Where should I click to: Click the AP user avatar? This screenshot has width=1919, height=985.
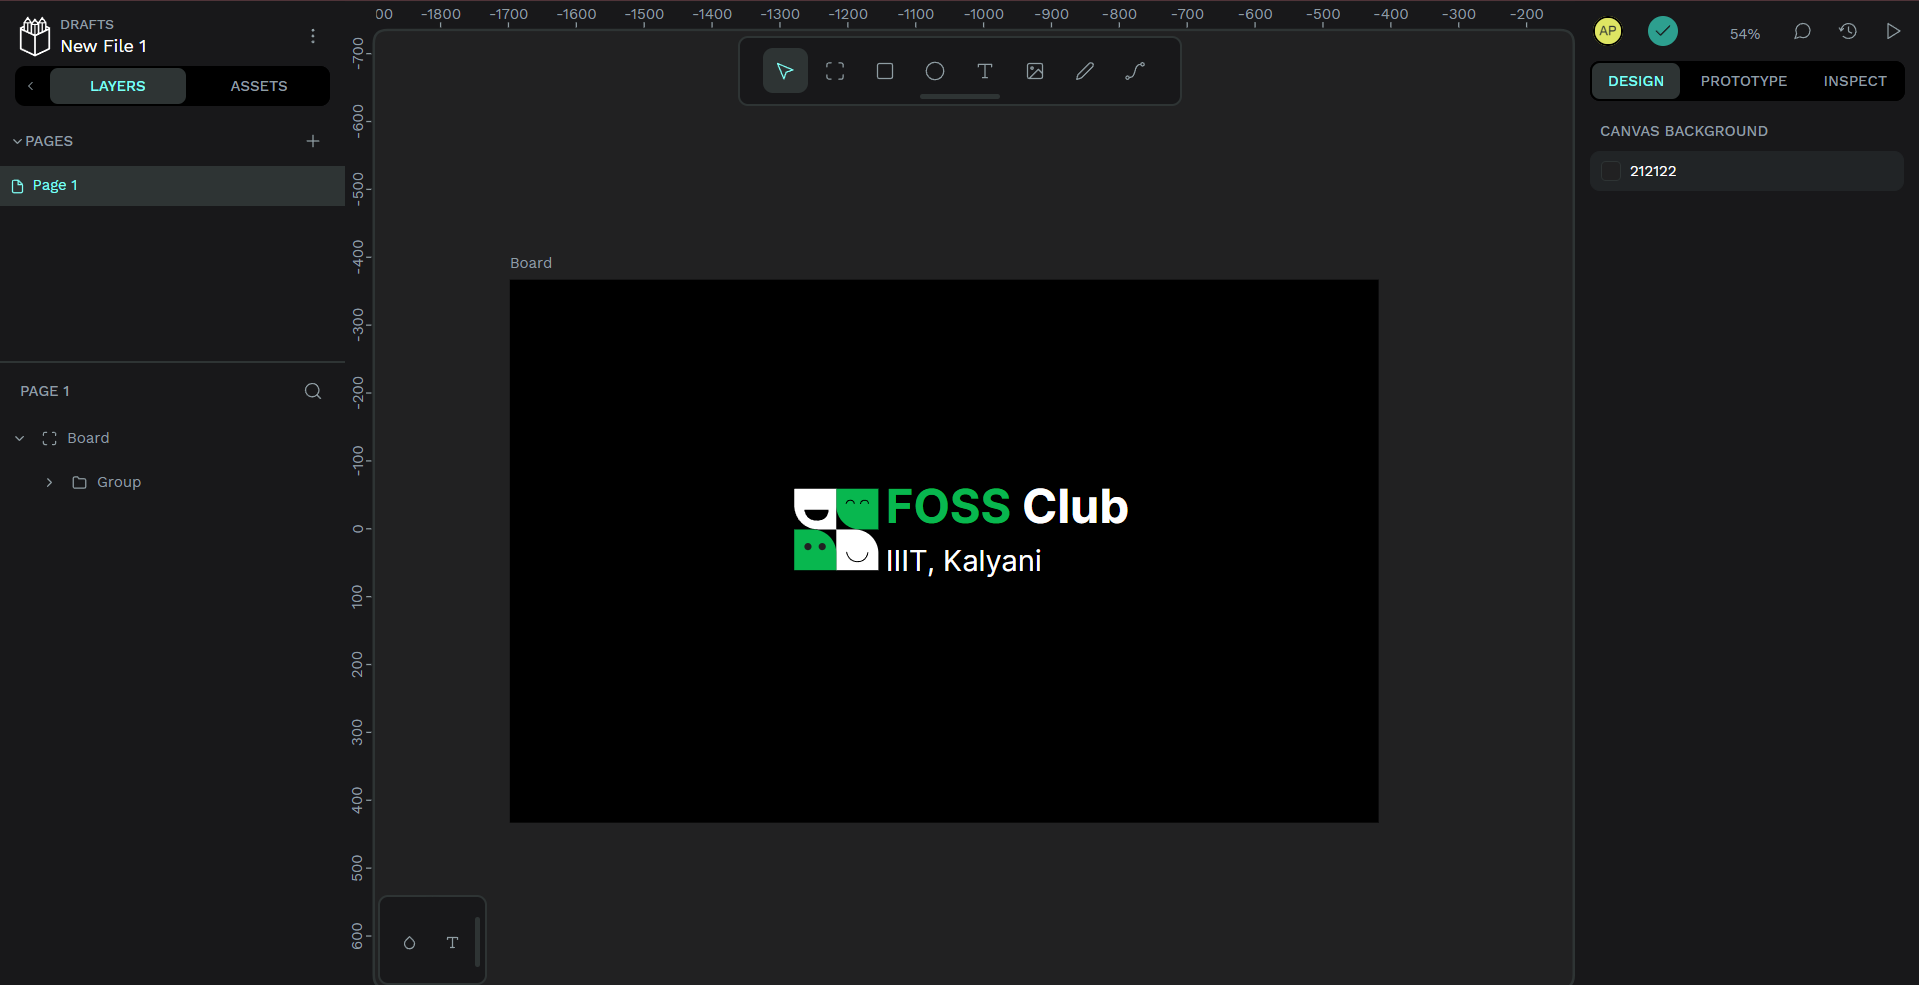coord(1608,31)
